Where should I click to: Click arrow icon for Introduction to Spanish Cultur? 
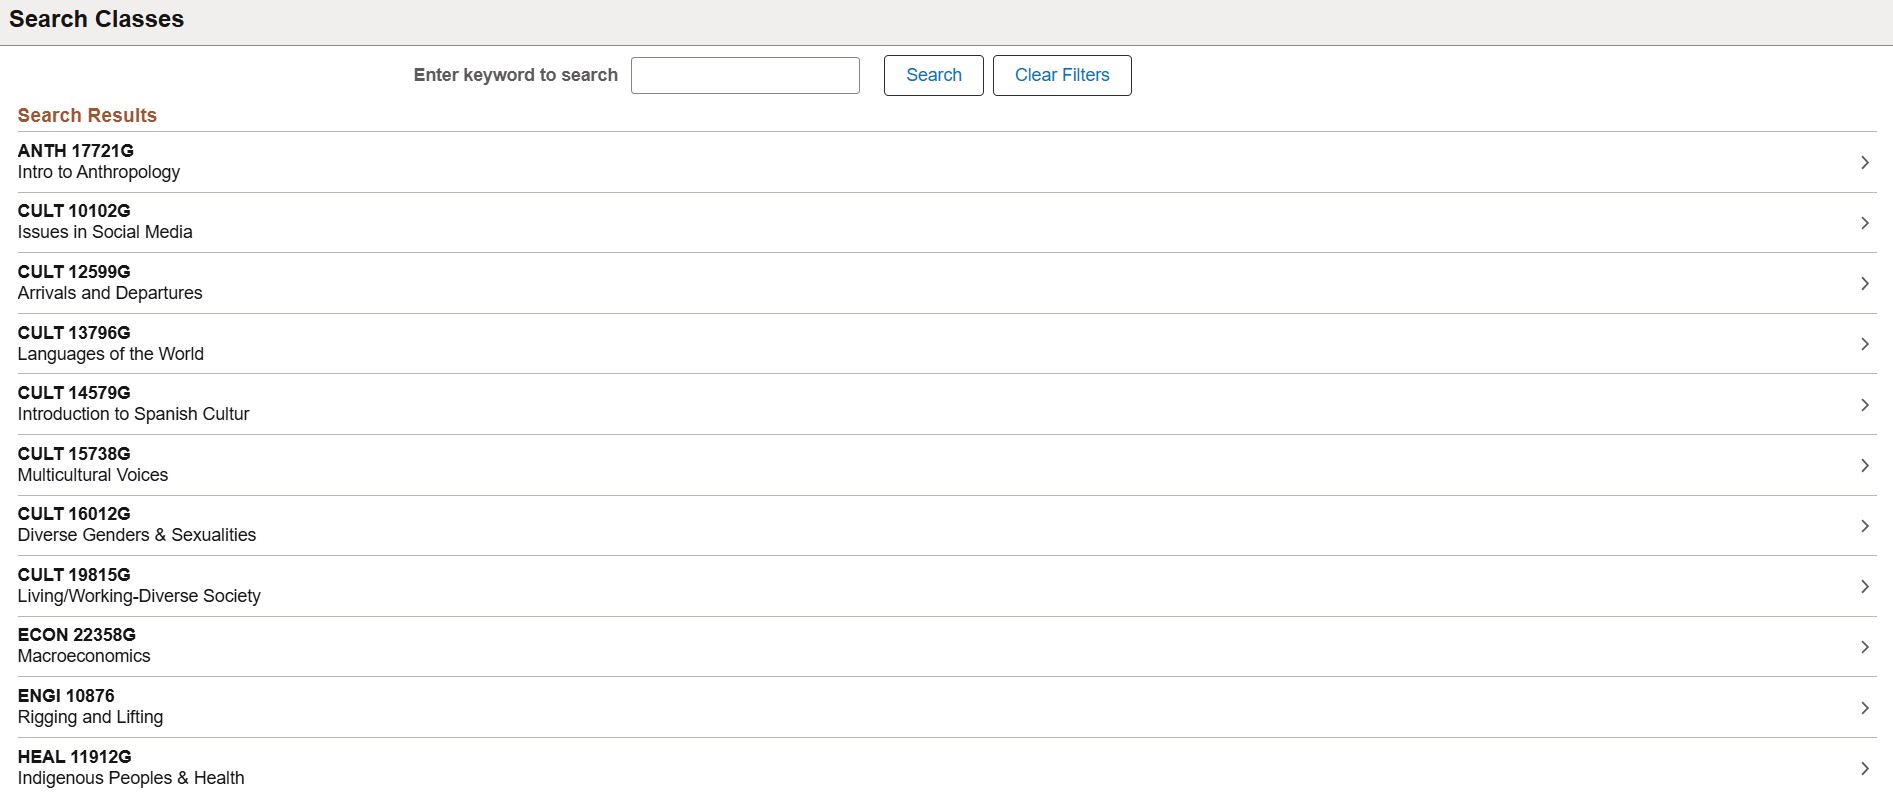1864,405
